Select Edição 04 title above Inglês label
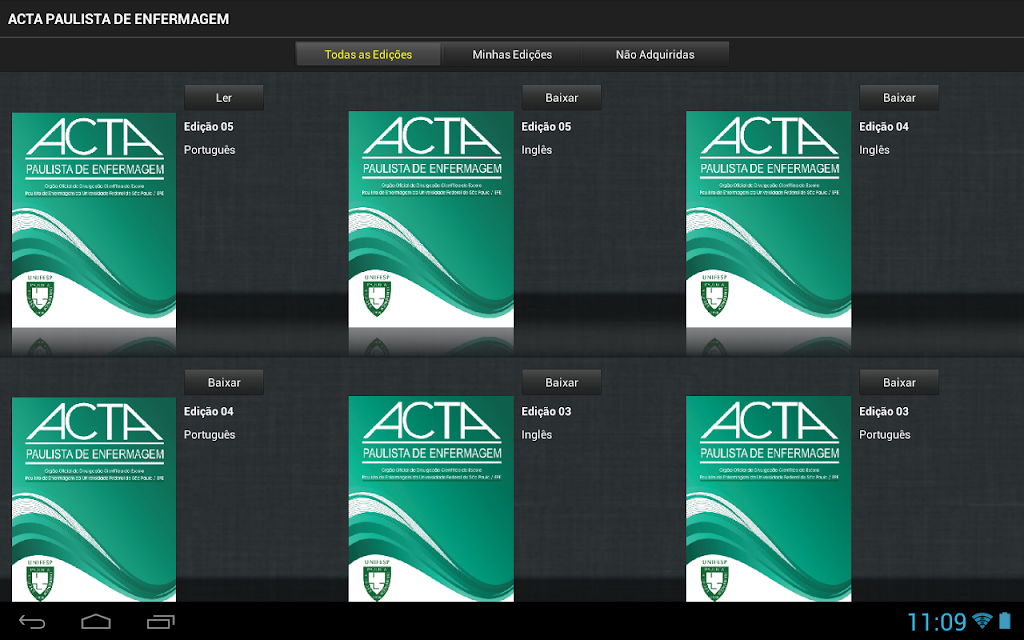Viewport: 1024px width, 640px height. tap(884, 127)
